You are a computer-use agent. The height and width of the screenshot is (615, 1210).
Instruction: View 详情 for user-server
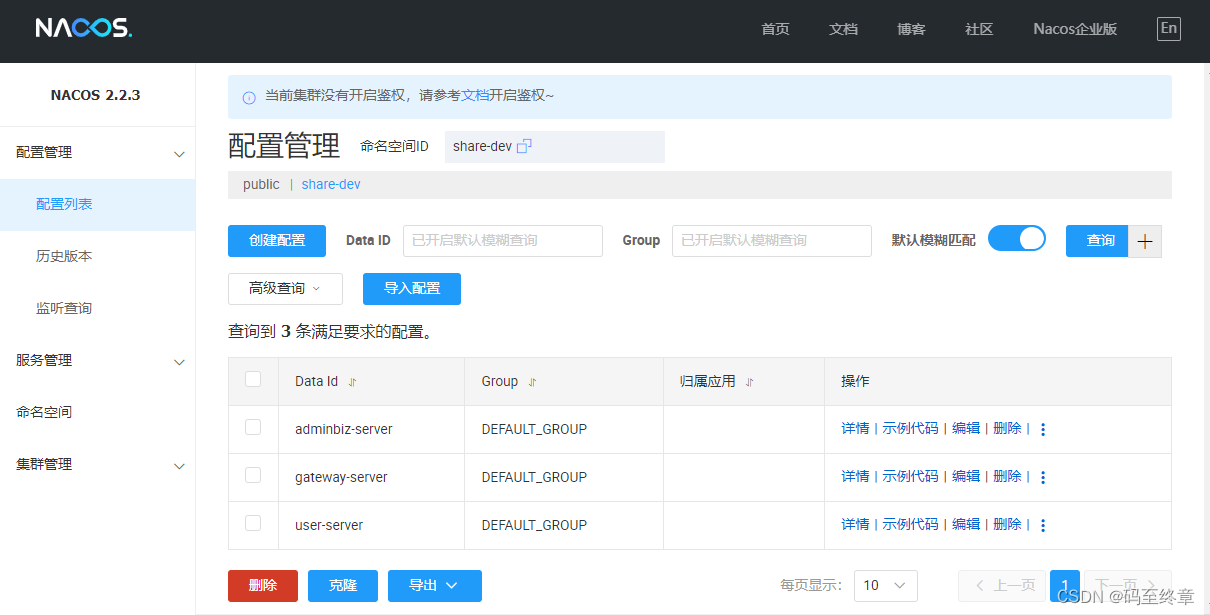(x=855, y=524)
